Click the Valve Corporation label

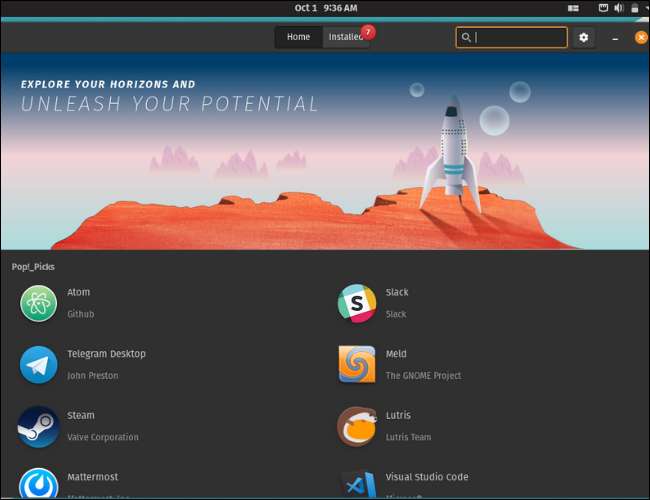[103, 437]
